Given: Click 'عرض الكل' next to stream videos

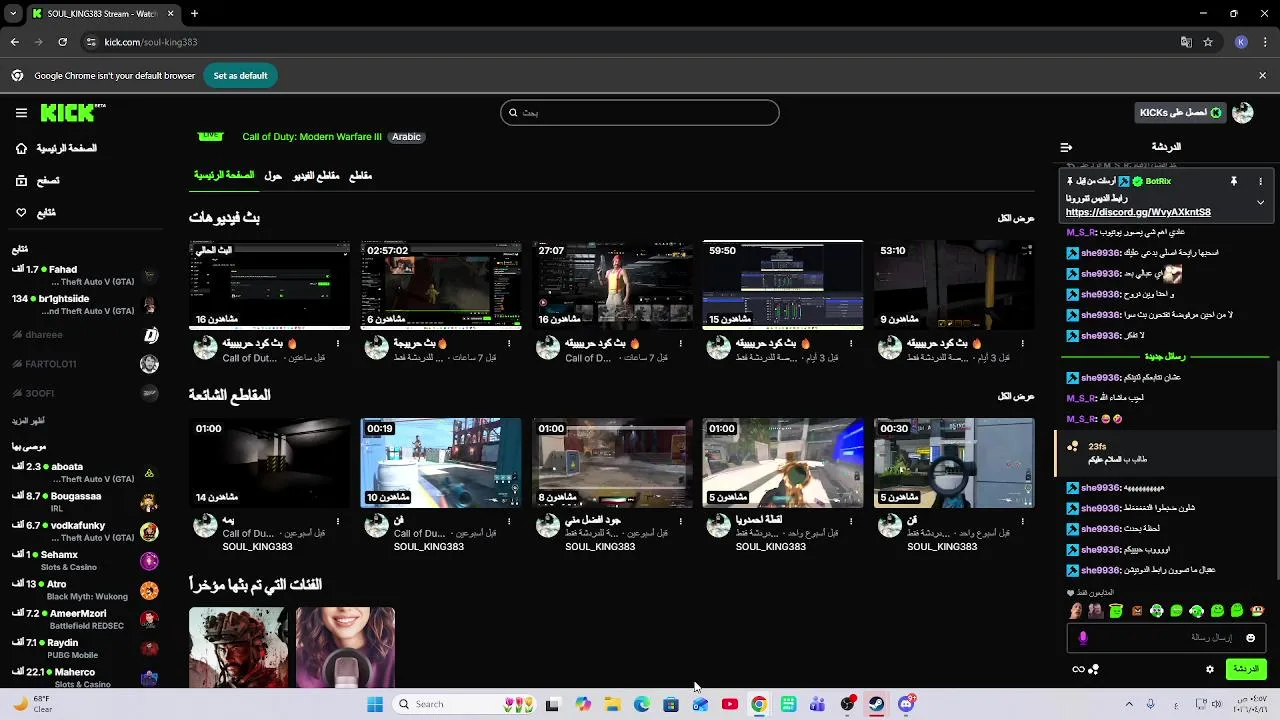Looking at the screenshot, I should pyautogui.click(x=1016, y=218).
